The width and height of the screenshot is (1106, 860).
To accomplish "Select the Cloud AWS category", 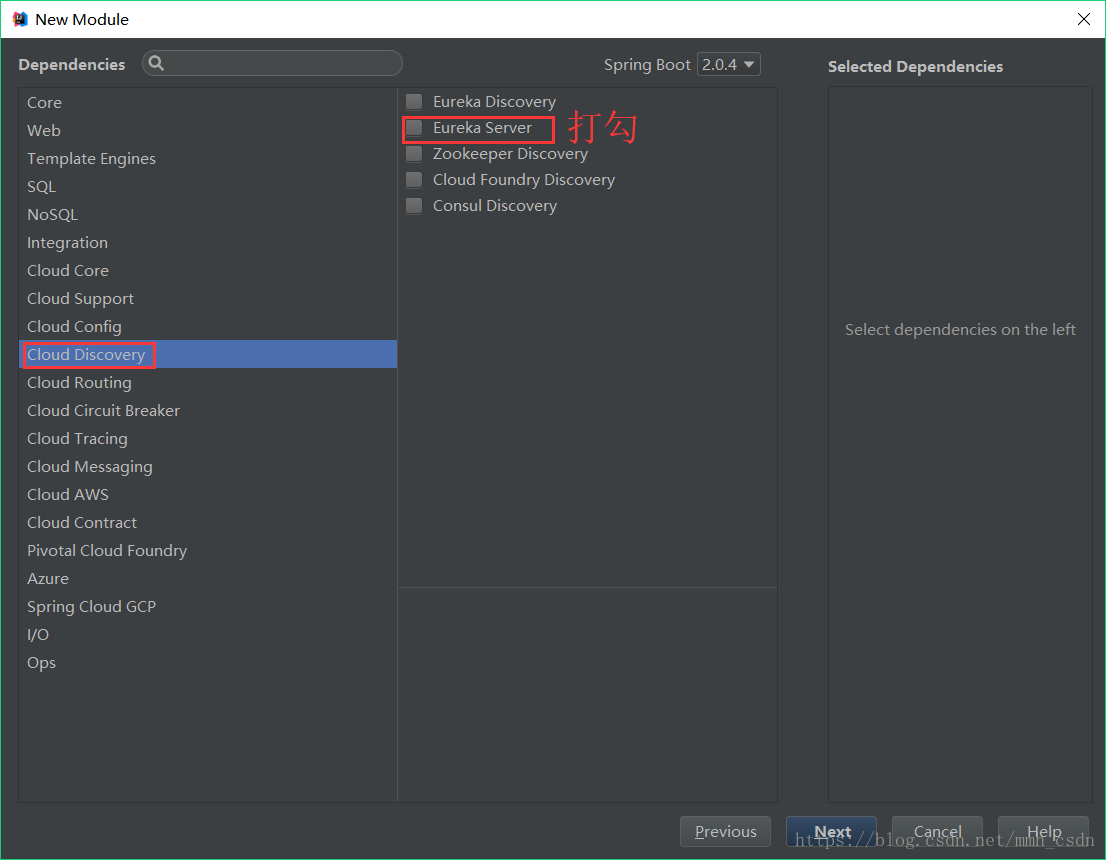I will click(208, 495).
